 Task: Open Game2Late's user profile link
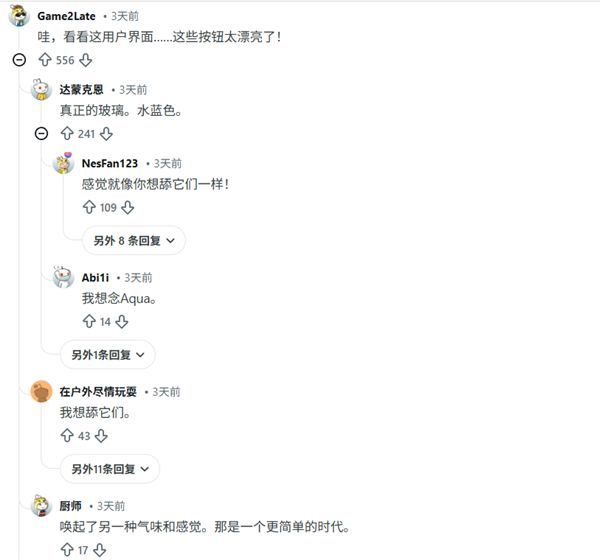pos(66,16)
